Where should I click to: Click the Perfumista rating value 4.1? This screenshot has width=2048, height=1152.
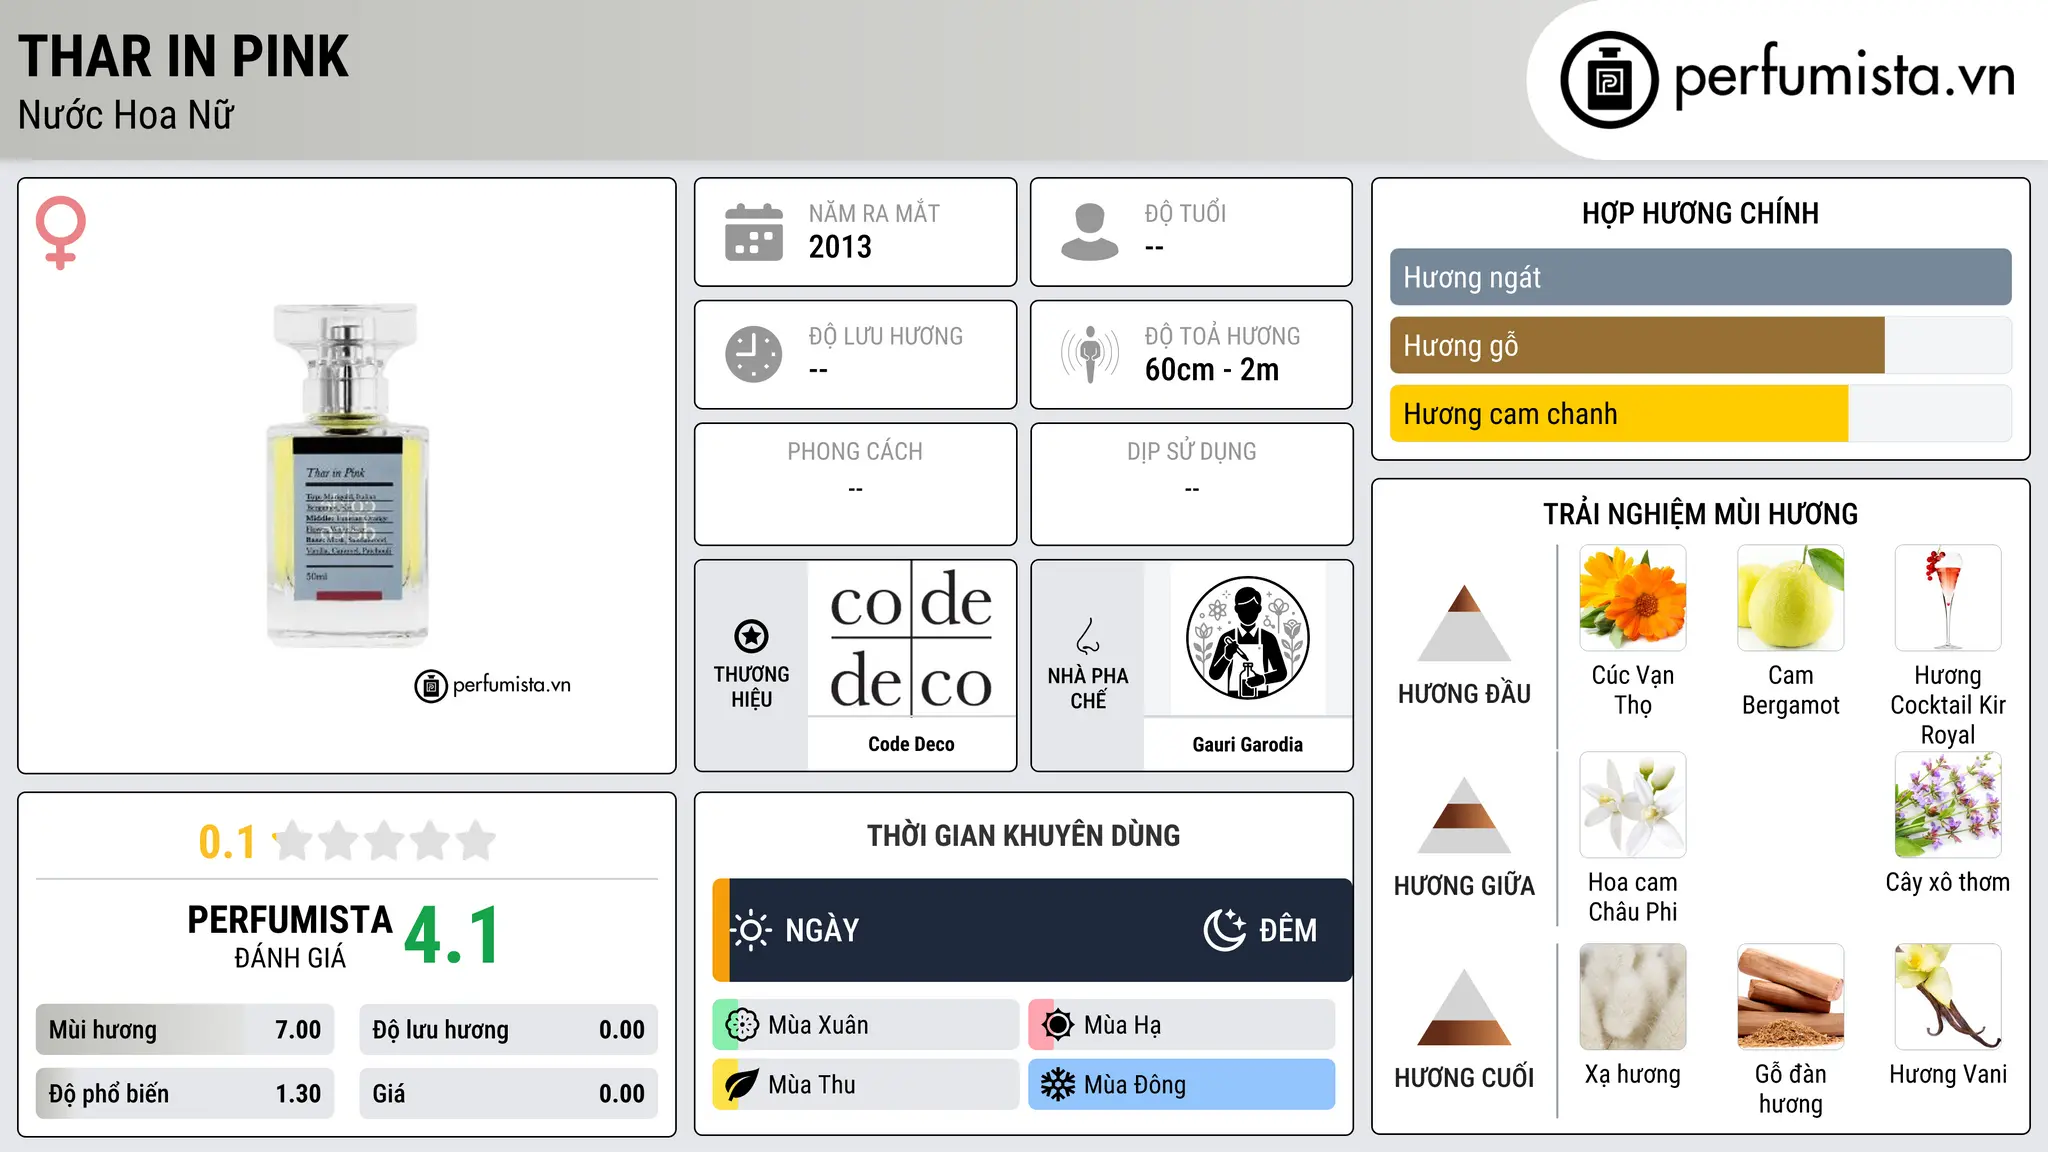pos(452,936)
